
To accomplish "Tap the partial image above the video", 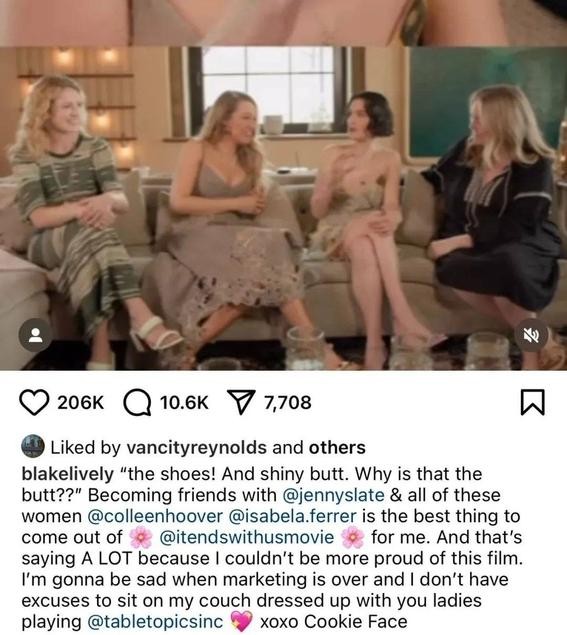I will click(284, 23).
